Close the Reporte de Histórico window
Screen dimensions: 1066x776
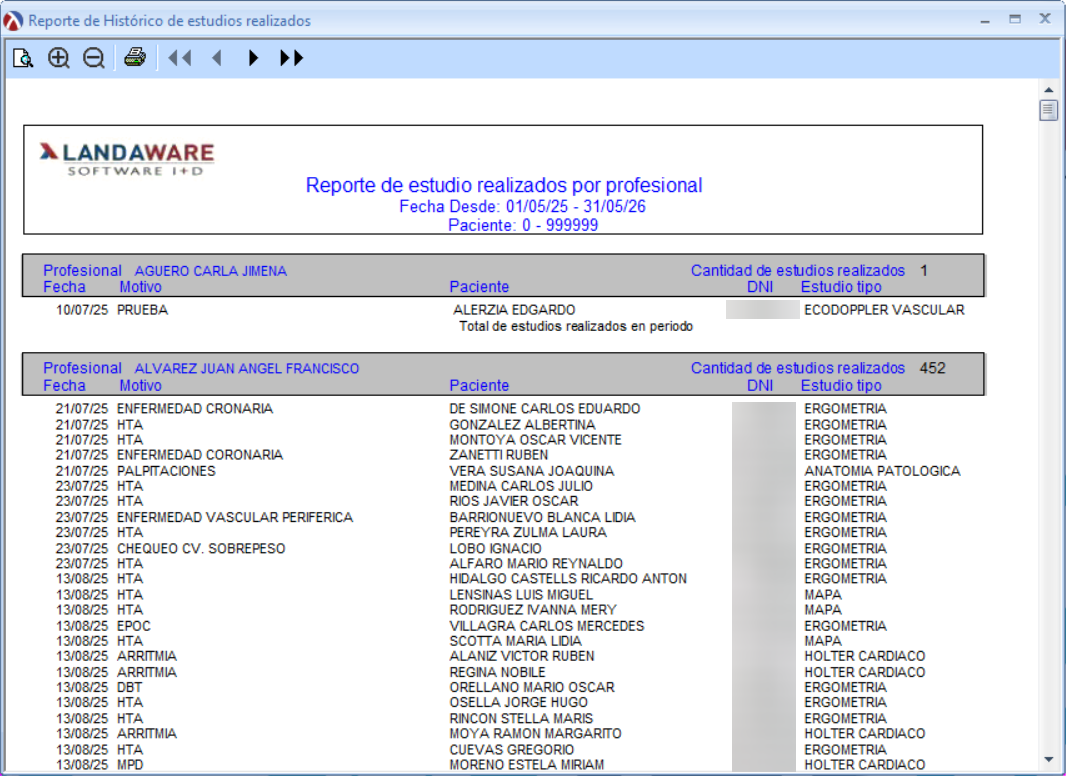[x=1046, y=19]
